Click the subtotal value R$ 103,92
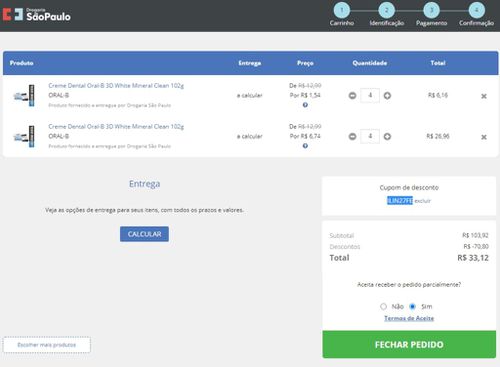The width and height of the screenshot is (500, 367). tap(475, 235)
